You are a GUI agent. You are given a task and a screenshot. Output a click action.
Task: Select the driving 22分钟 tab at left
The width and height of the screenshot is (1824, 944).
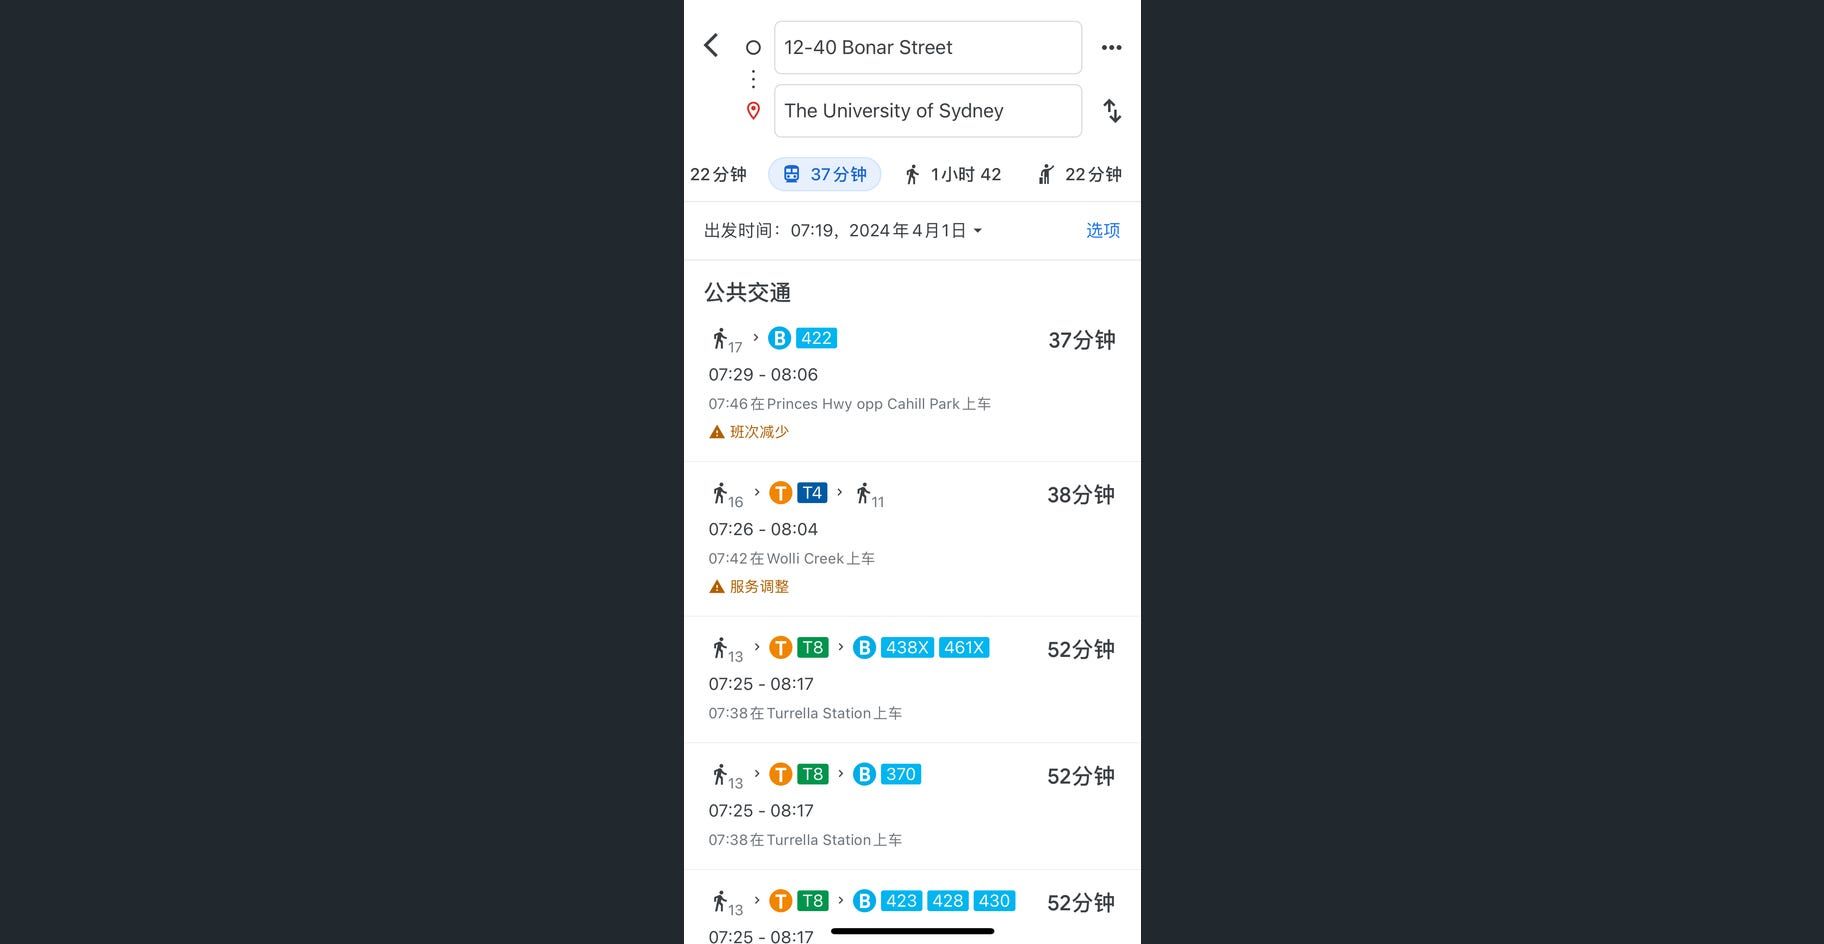717,175
